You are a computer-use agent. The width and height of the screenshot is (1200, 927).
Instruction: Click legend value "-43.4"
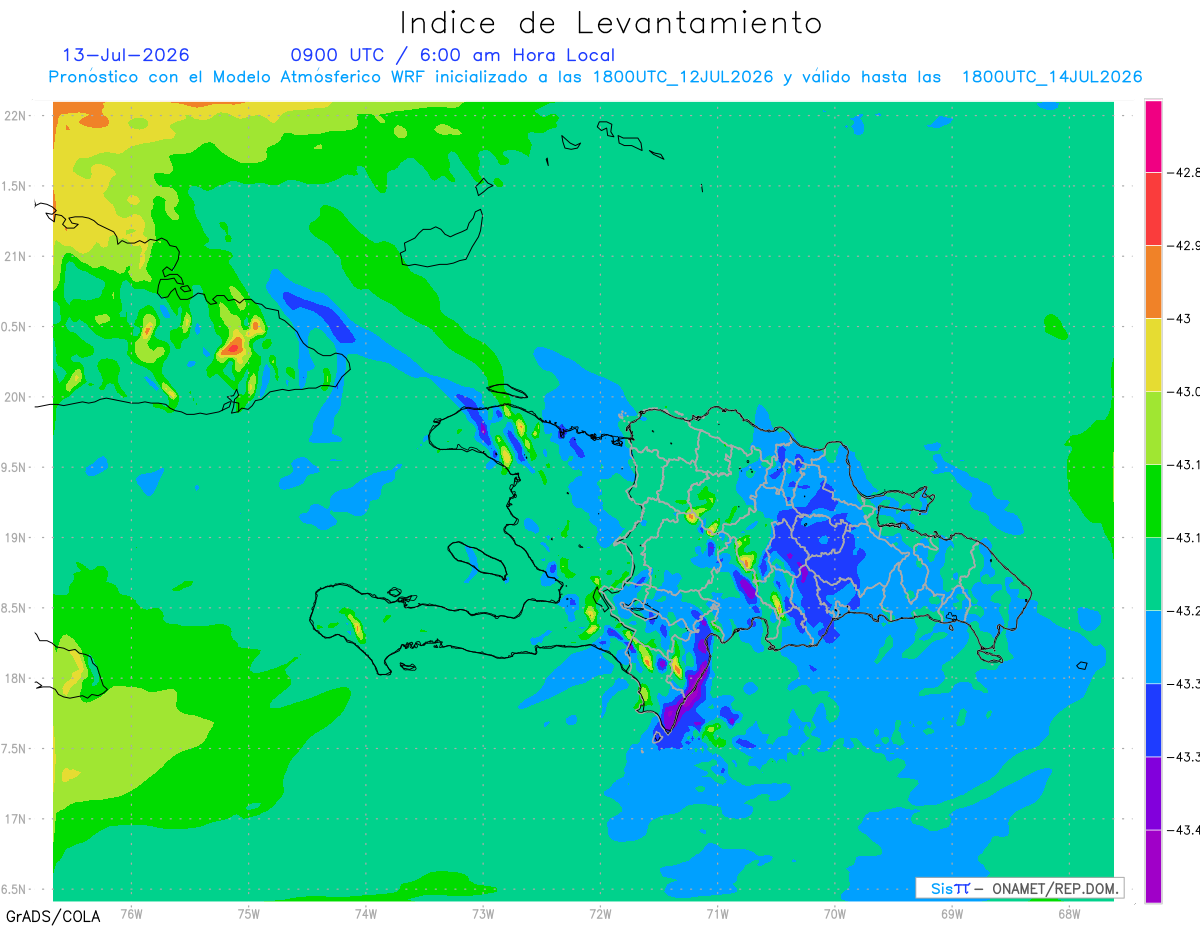1184,829
